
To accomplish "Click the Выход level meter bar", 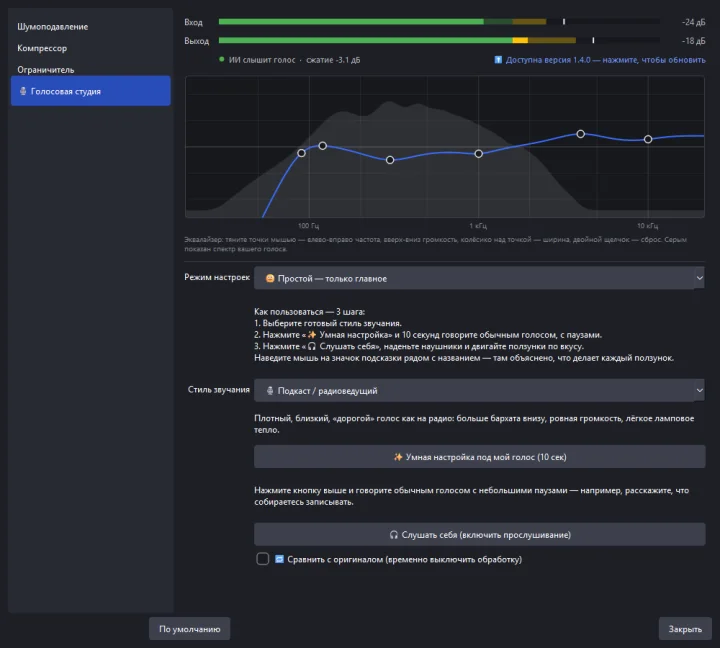I will click(439, 40).
